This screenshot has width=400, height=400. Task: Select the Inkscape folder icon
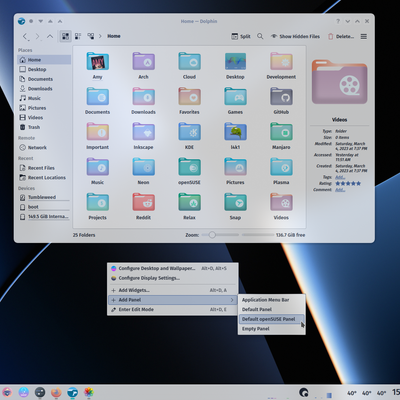pos(143,132)
